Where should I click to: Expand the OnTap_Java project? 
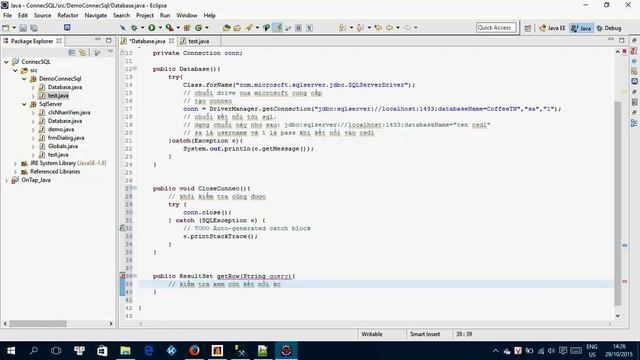[x=6, y=180]
